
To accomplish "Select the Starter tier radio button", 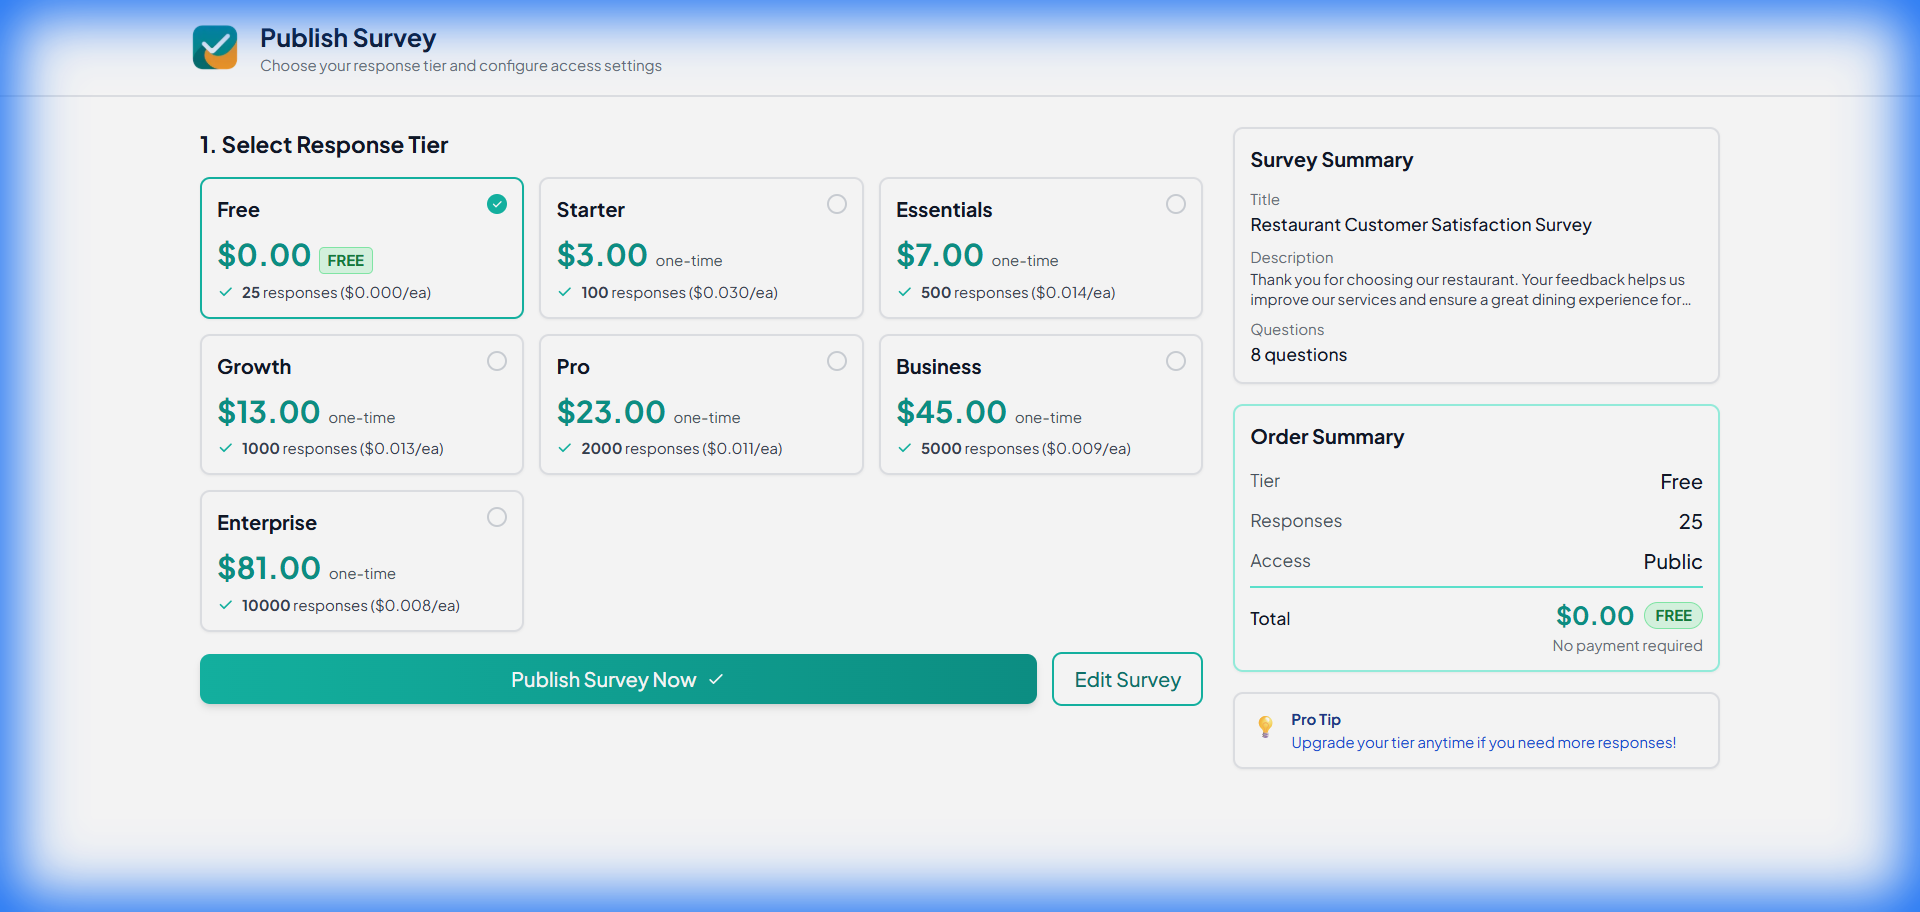I will point(837,204).
